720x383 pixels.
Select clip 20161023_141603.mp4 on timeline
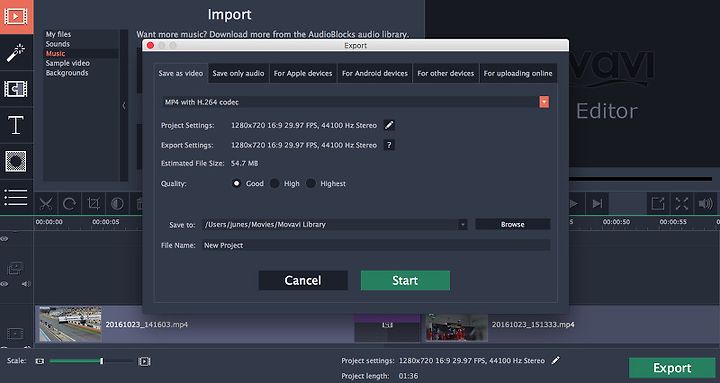pyautogui.click(x=194, y=325)
